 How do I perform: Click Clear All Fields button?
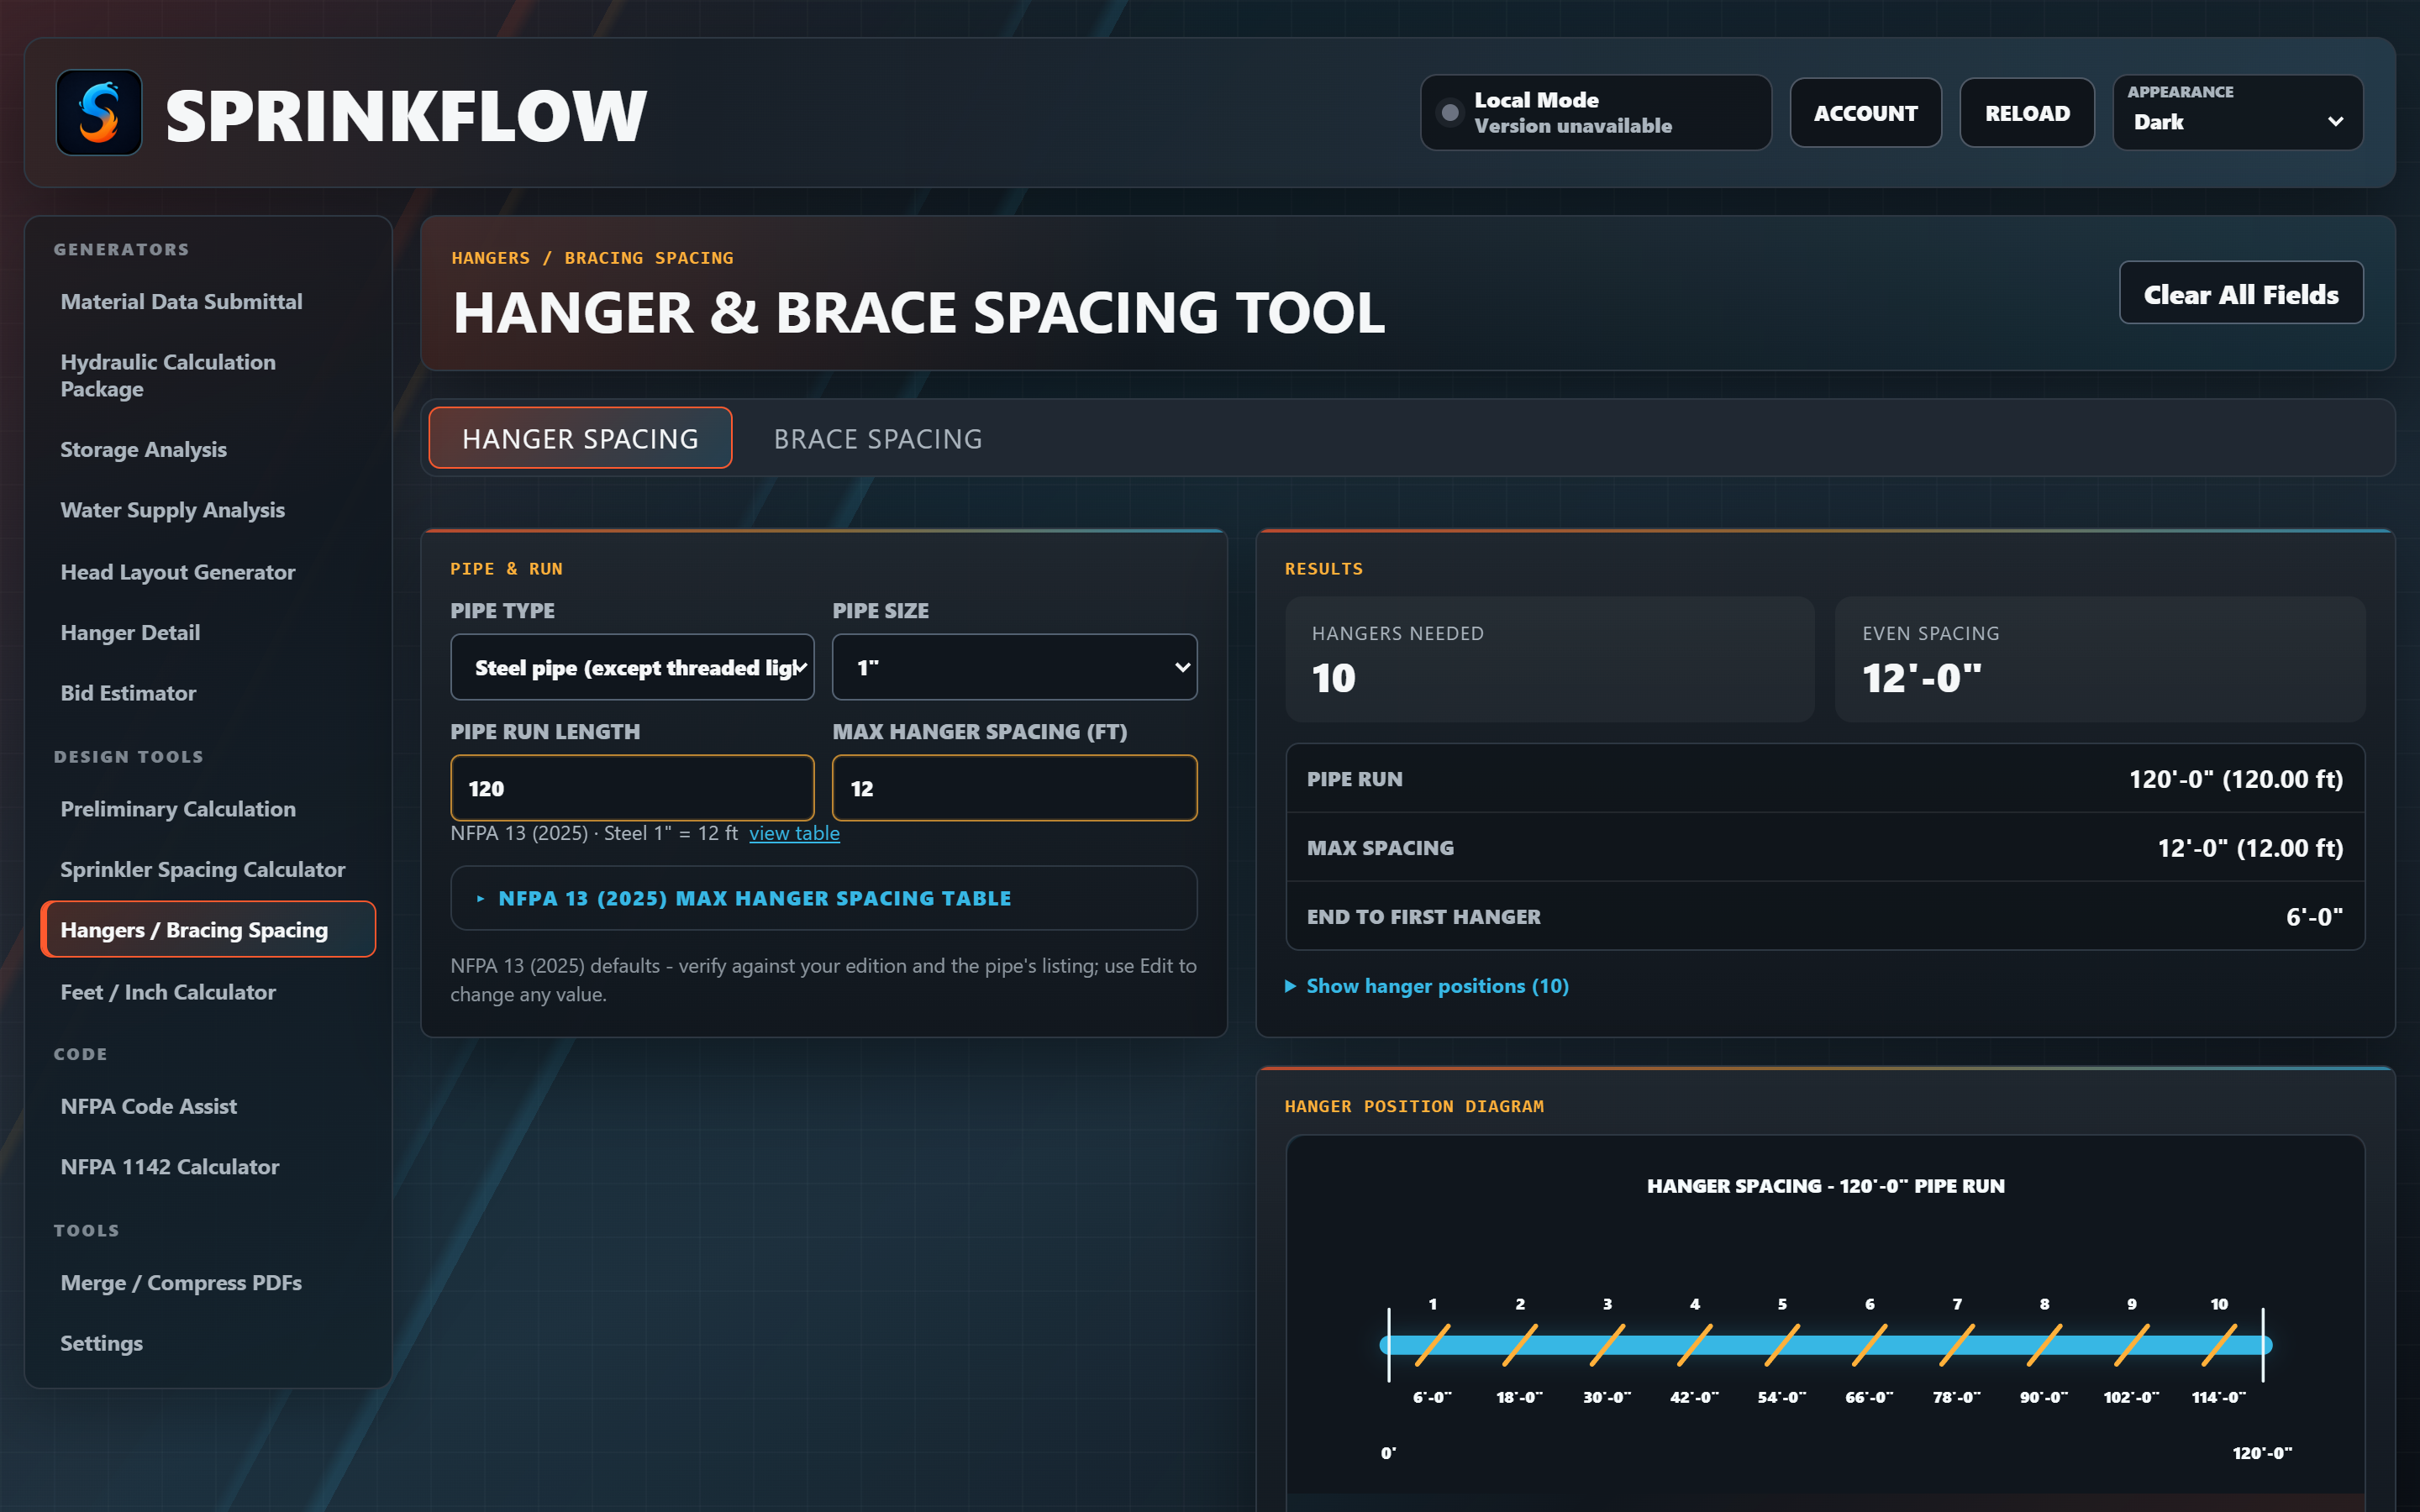click(x=2240, y=293)
